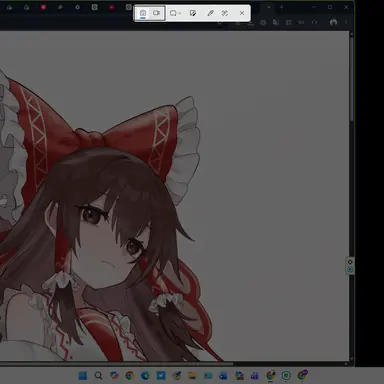Click the upper side-panel gear button
Image resolution: width=384 pixels, height=384 pixels.
350,262
